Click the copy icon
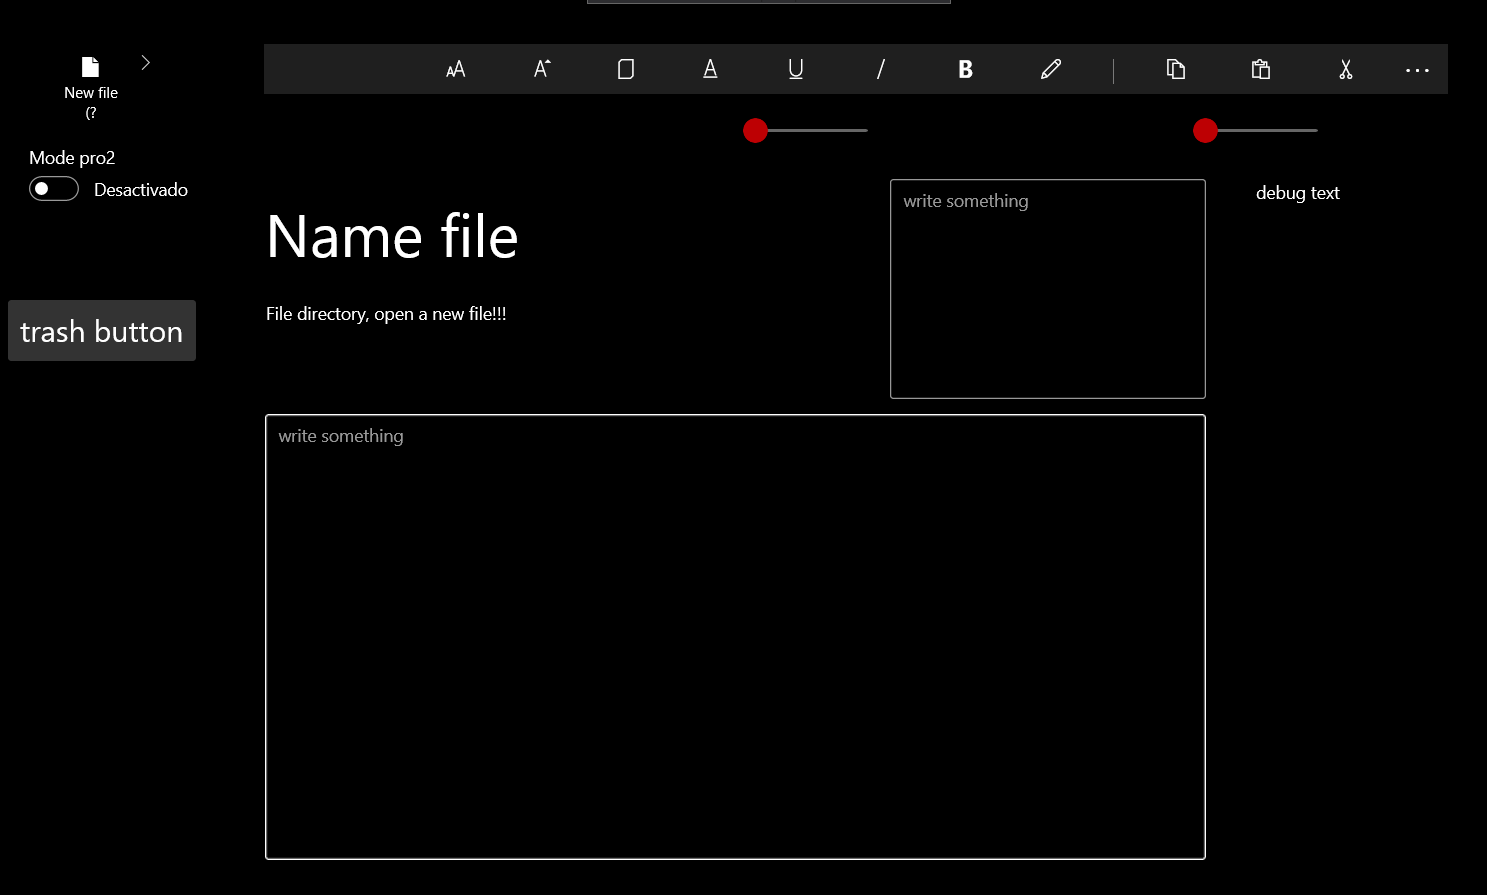 pos(1176,69)
